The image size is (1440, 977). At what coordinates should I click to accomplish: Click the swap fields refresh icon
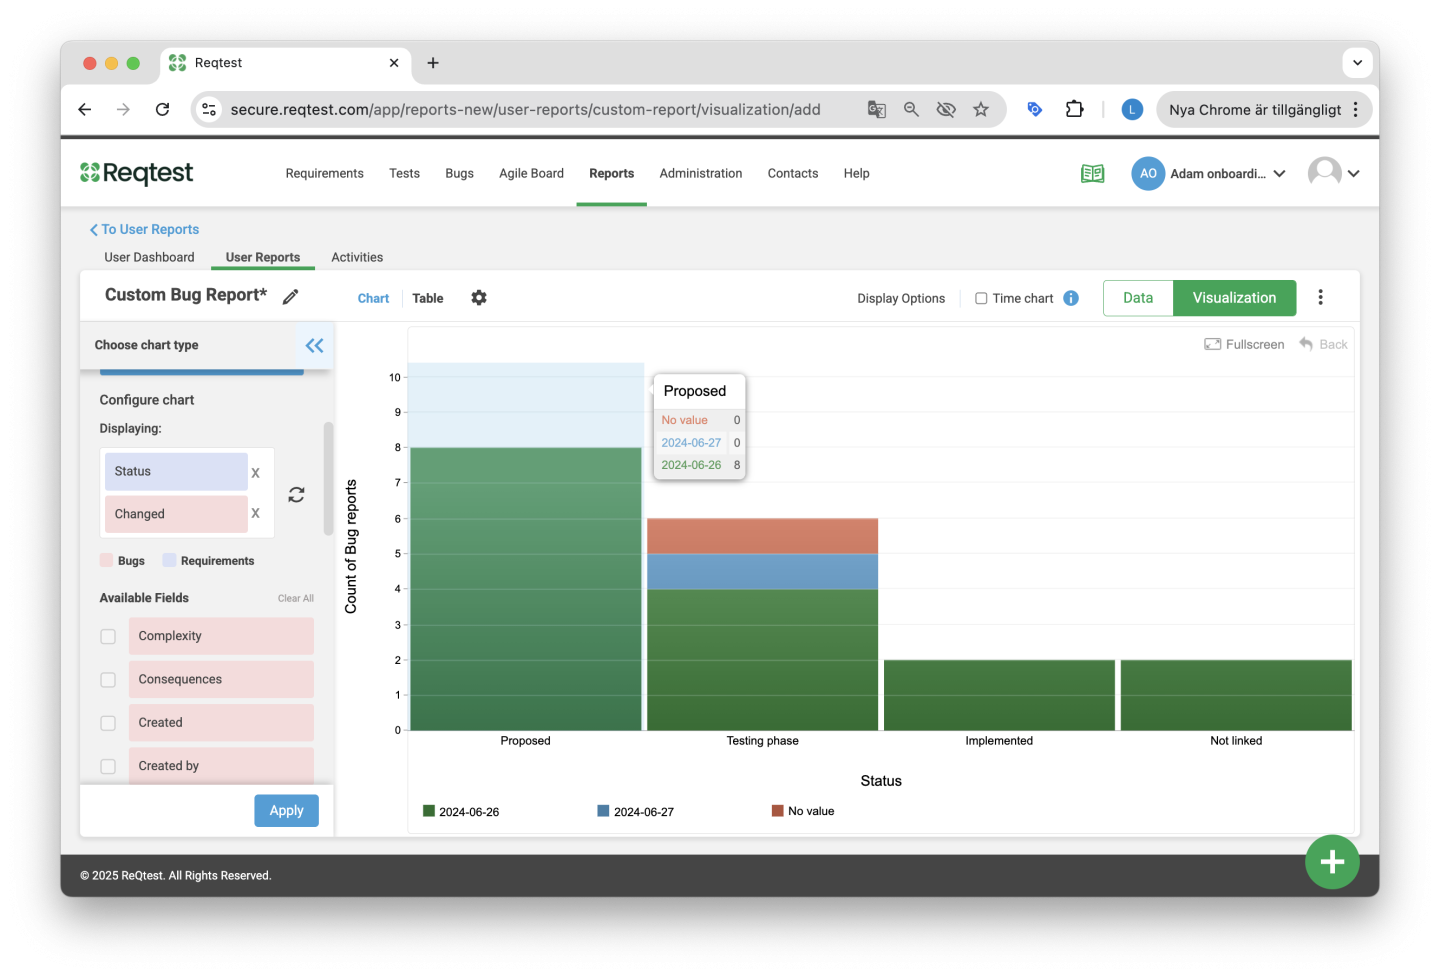(296, 495)
